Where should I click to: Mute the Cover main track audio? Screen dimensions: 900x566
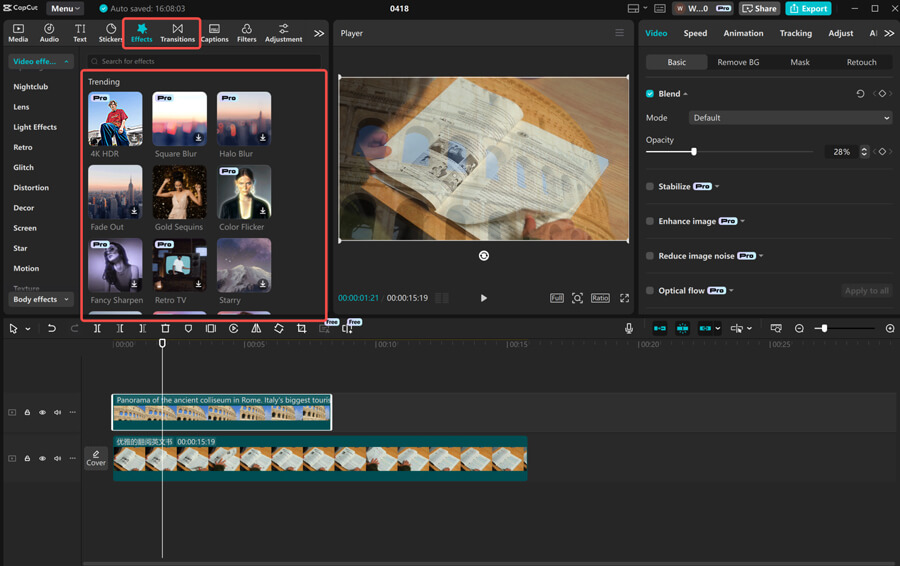57,458
